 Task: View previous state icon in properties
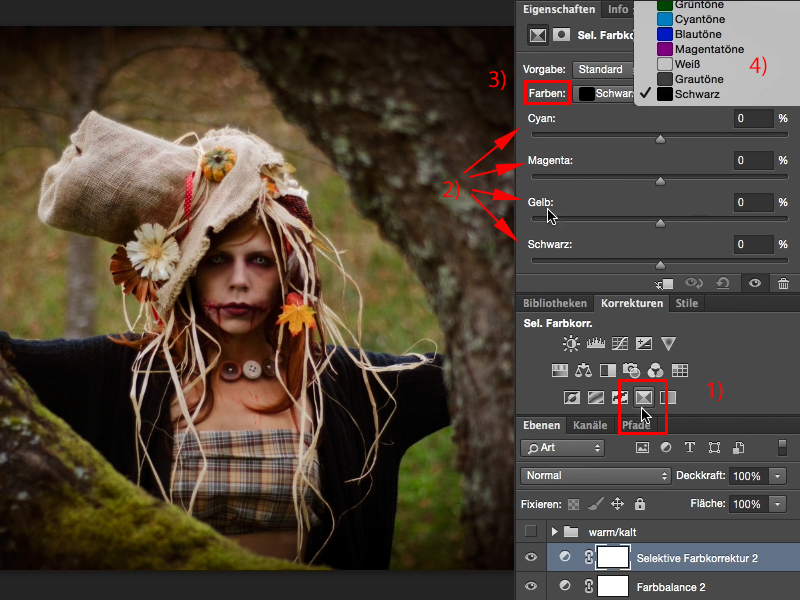(694, 283)
